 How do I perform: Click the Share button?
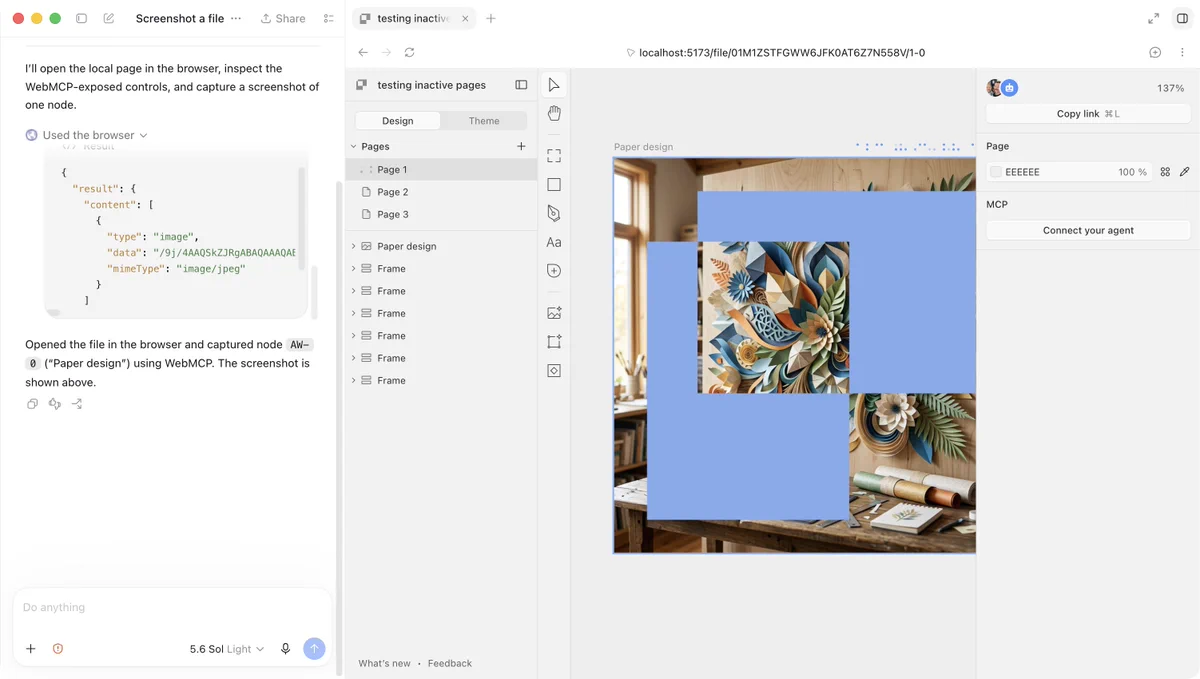click(283, 18)
